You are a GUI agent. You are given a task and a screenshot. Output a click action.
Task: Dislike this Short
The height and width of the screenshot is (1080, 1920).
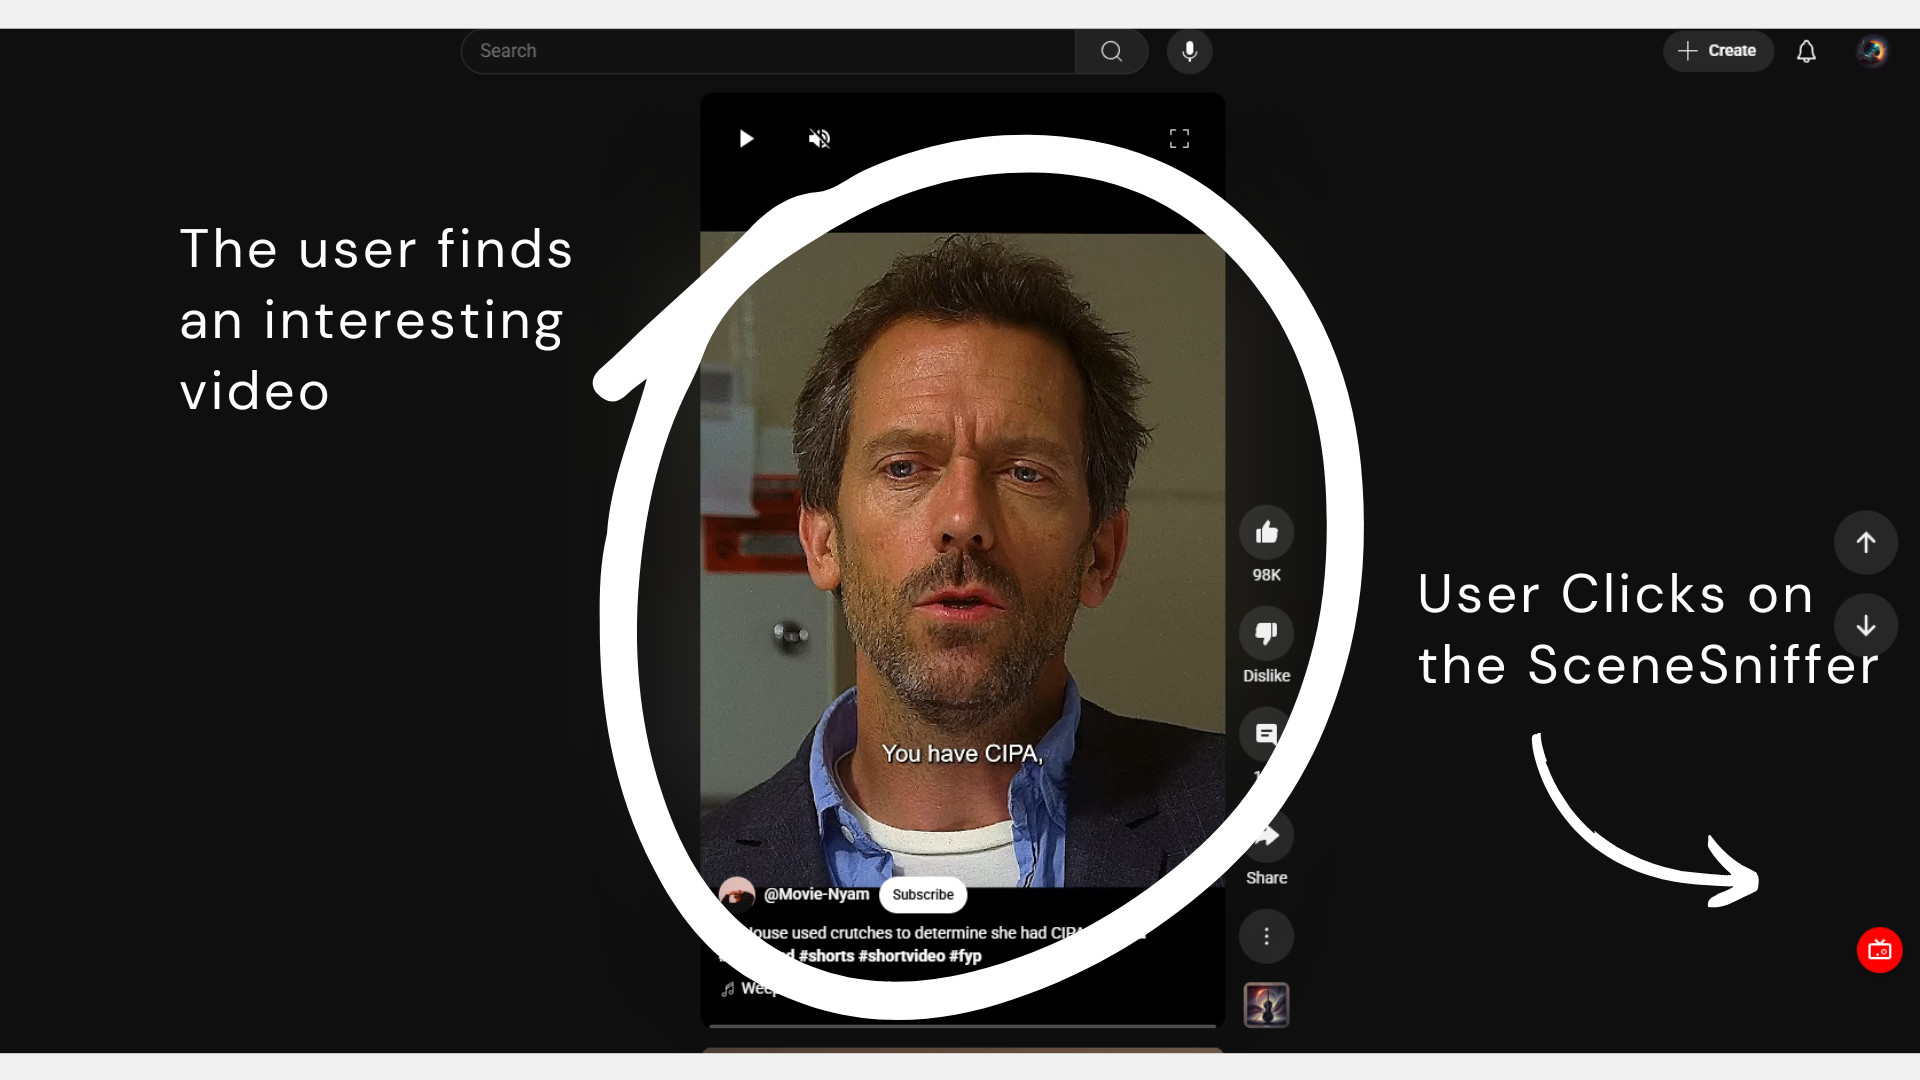[x=1266, y=633]
